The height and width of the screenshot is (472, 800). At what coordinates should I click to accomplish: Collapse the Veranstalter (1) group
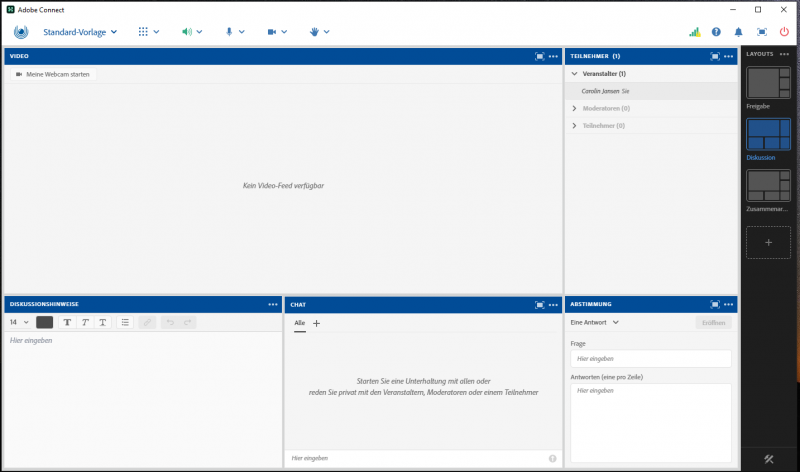pos(574,73)
